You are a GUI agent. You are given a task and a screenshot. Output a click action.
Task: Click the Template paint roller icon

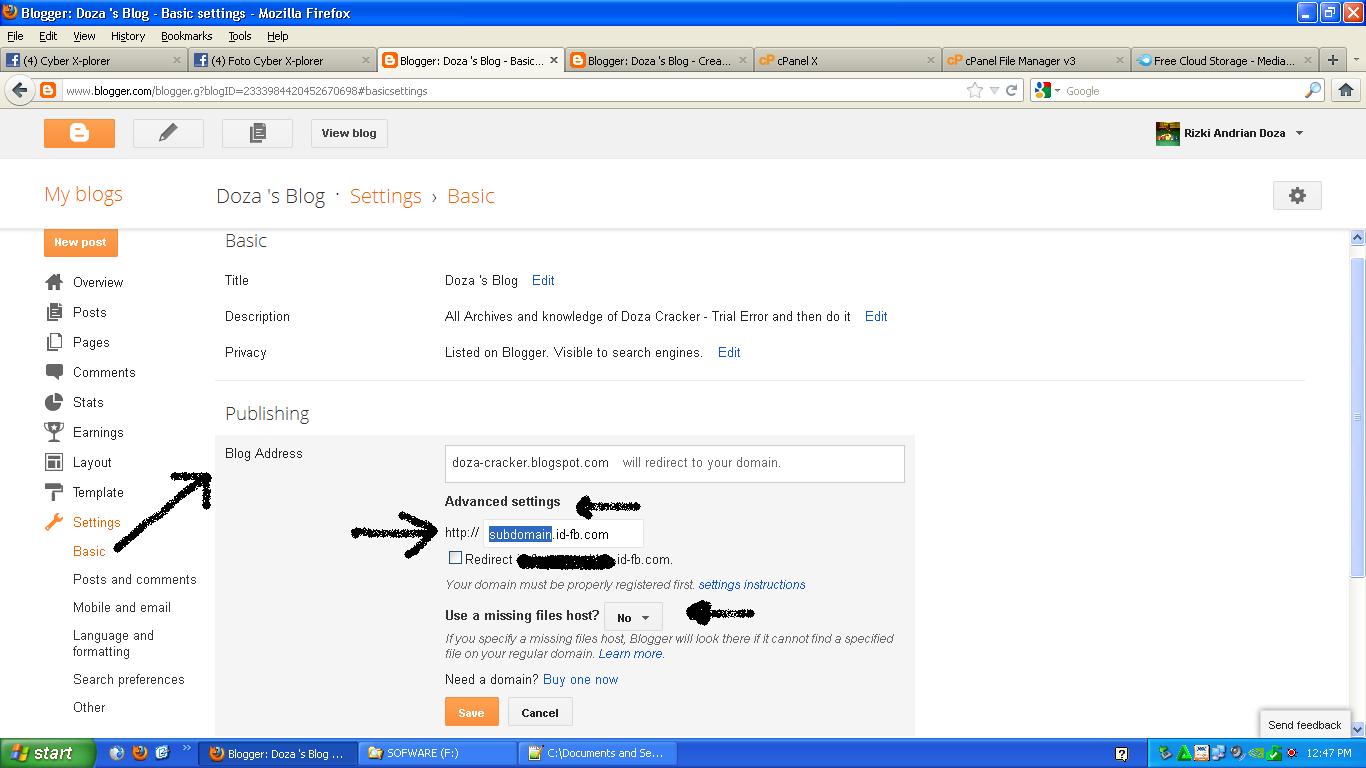(x=54, y=492)
